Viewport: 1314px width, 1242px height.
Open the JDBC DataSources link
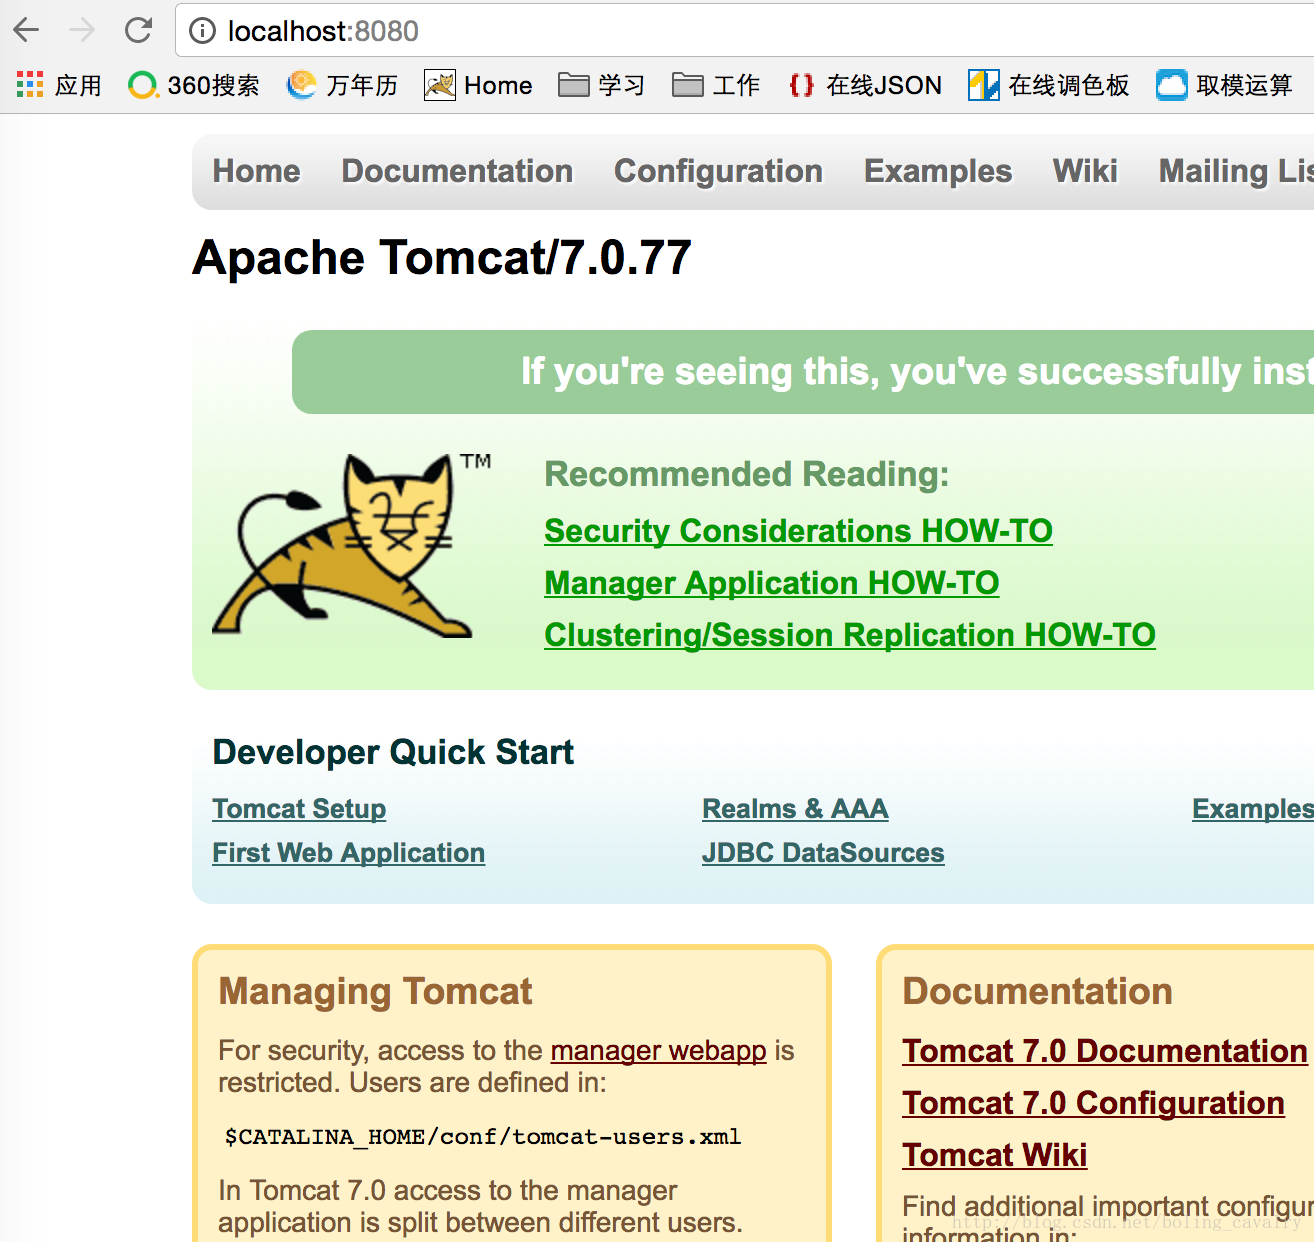[823, 853]
